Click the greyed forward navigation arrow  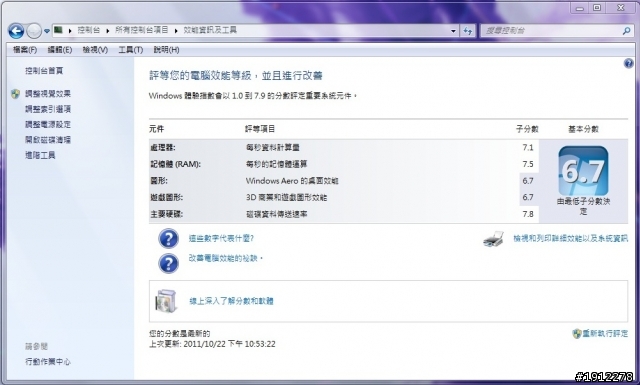click(x=34, y=31)
